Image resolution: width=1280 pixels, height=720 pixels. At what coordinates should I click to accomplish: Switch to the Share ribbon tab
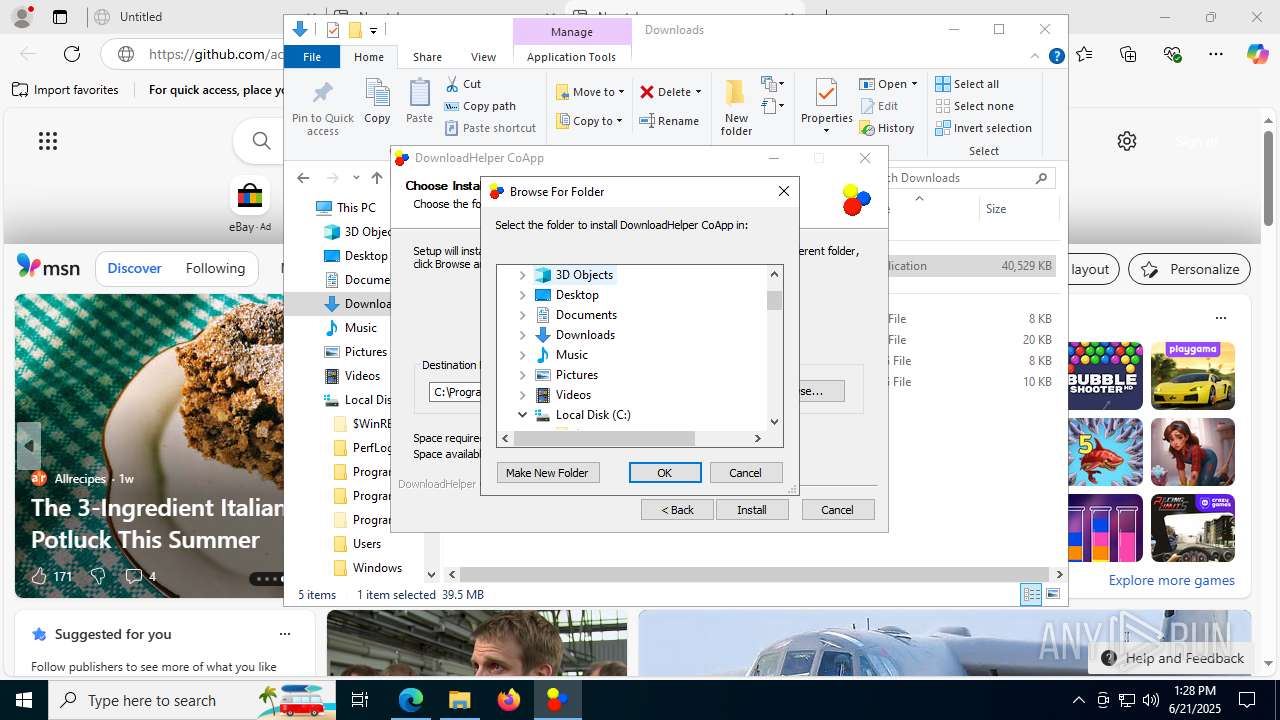[x=427, y=57]
